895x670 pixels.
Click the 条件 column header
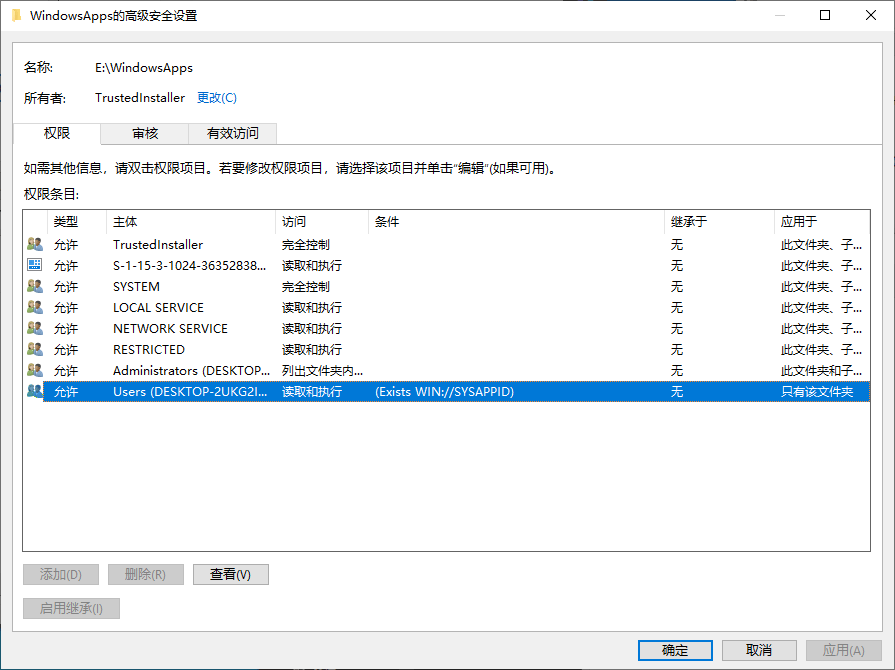click(517, 221)
